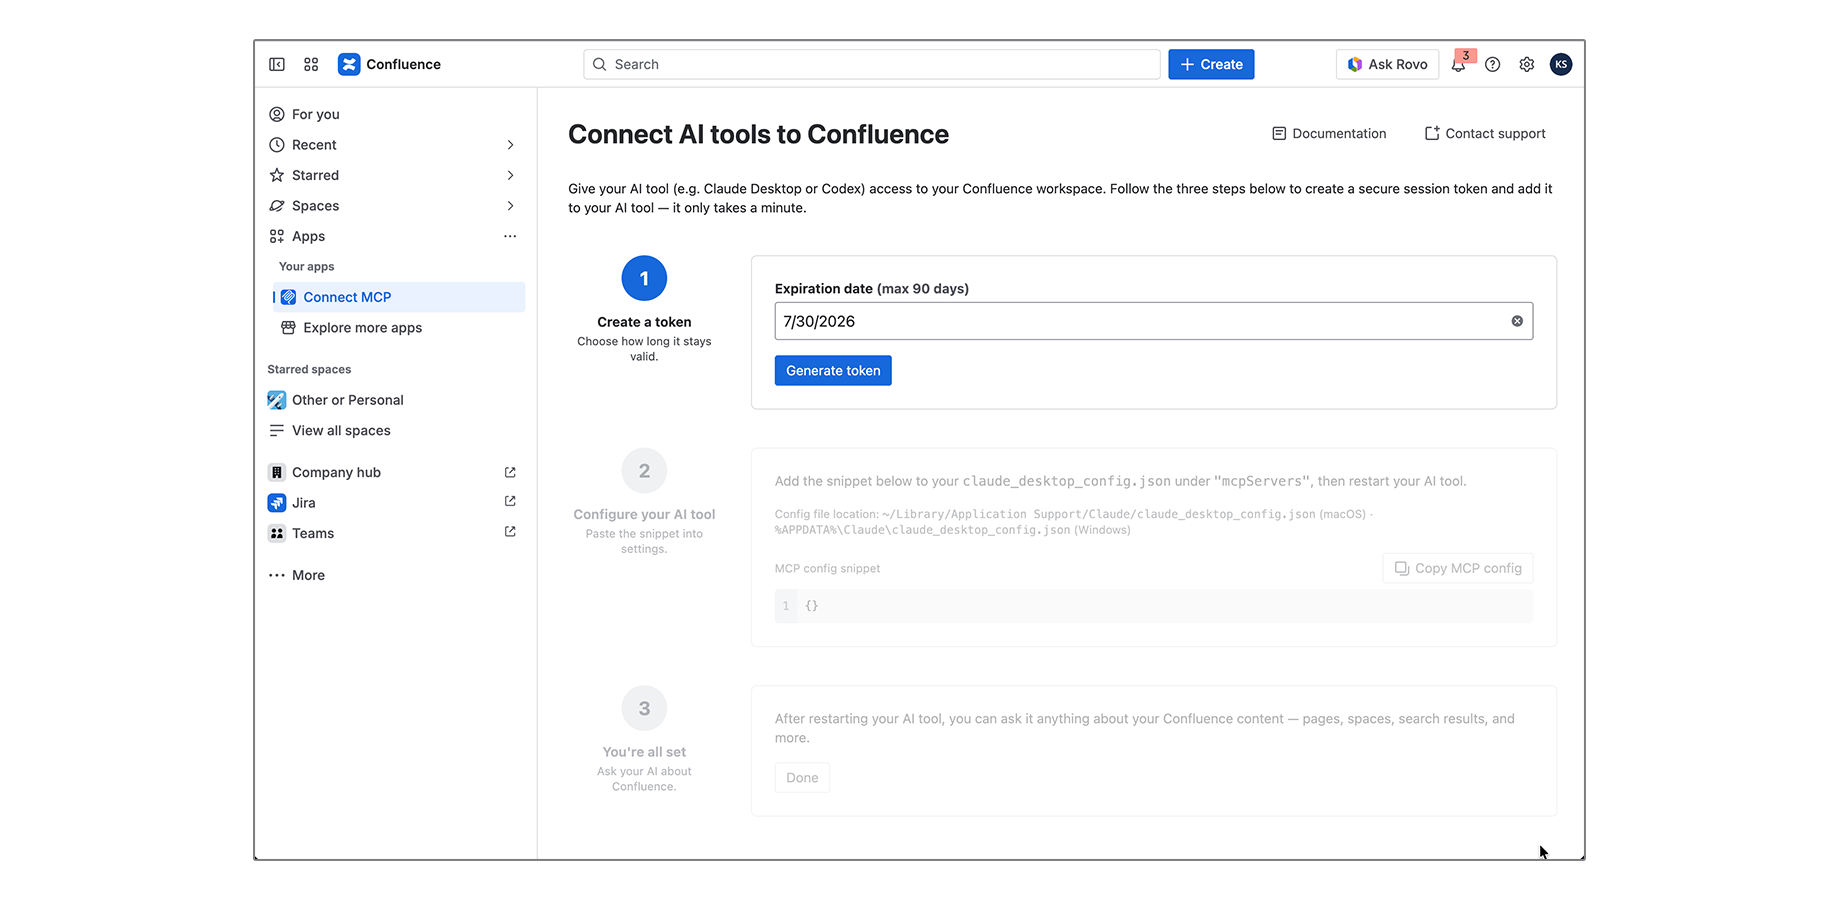
Task: Click the Jira logo icon
Action: click(x=277, y=503)
